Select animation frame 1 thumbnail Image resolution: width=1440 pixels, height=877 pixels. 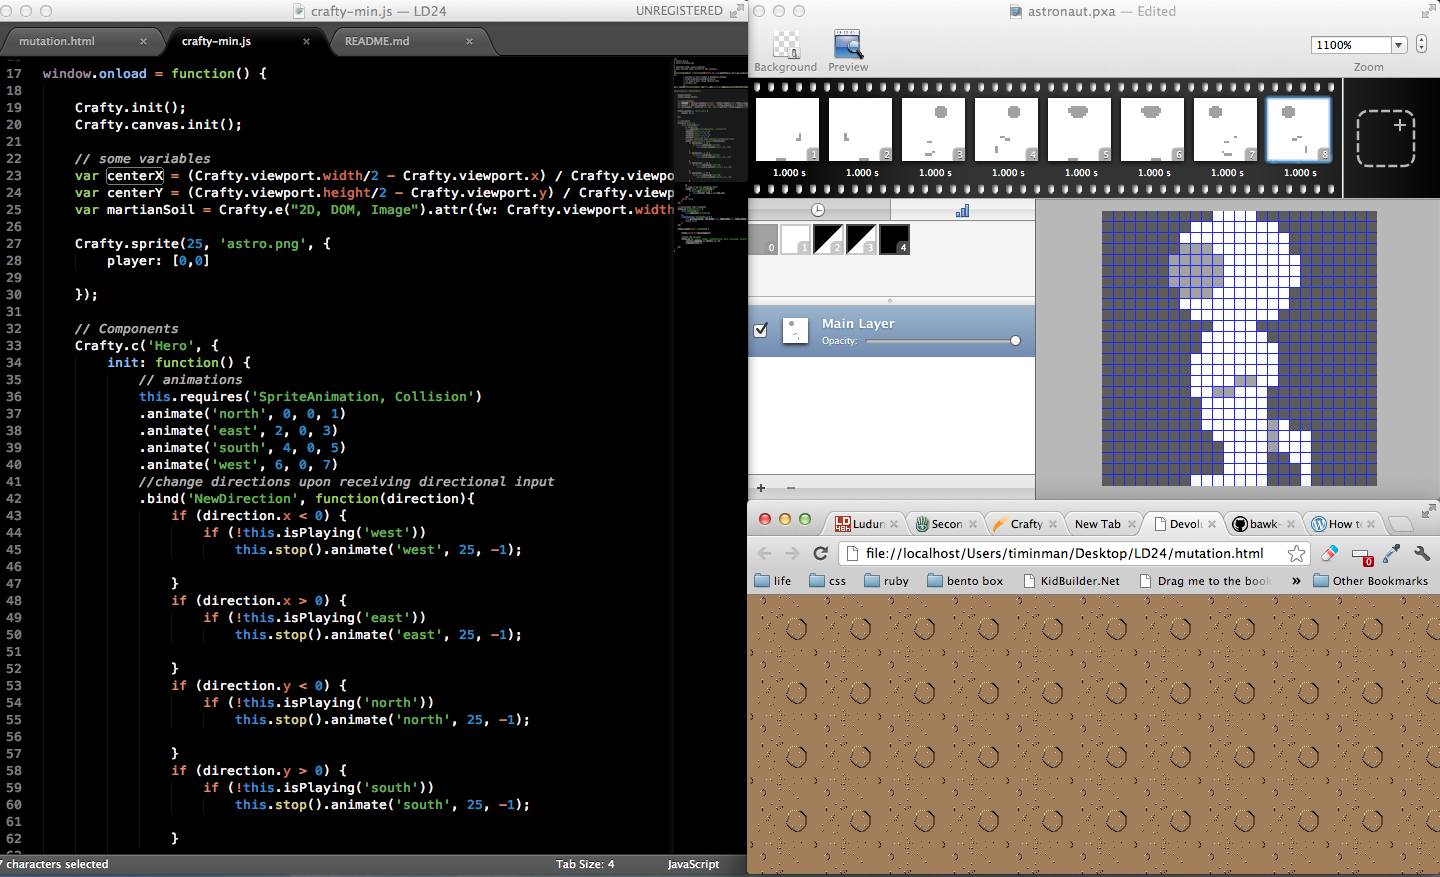tap(788, 129)
